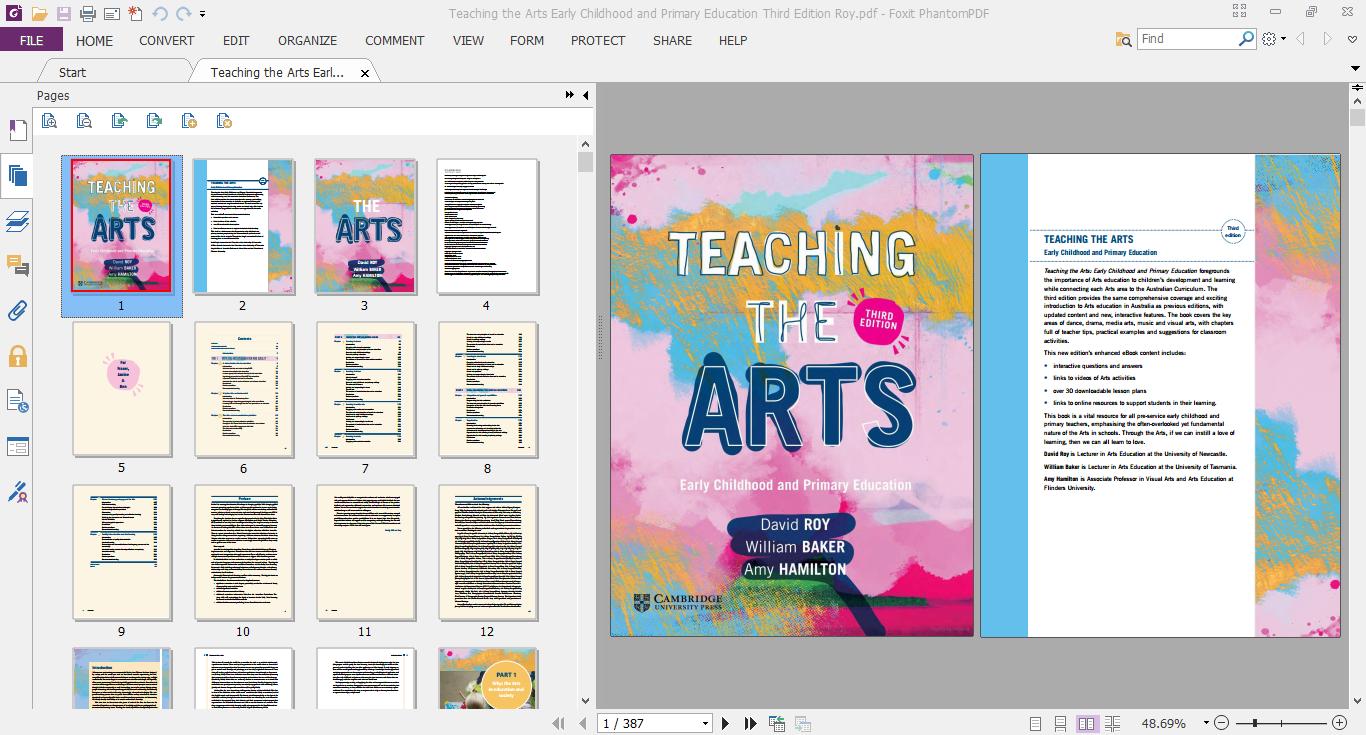
Task: Create a new blank PDF from toolbar
Action: tap(135, 14)
